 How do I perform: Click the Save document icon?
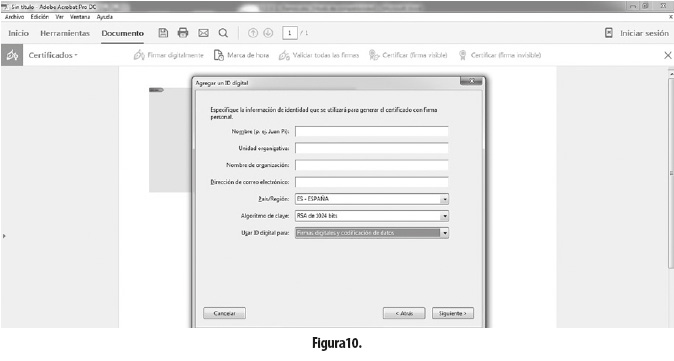click(x=163, y=33)
